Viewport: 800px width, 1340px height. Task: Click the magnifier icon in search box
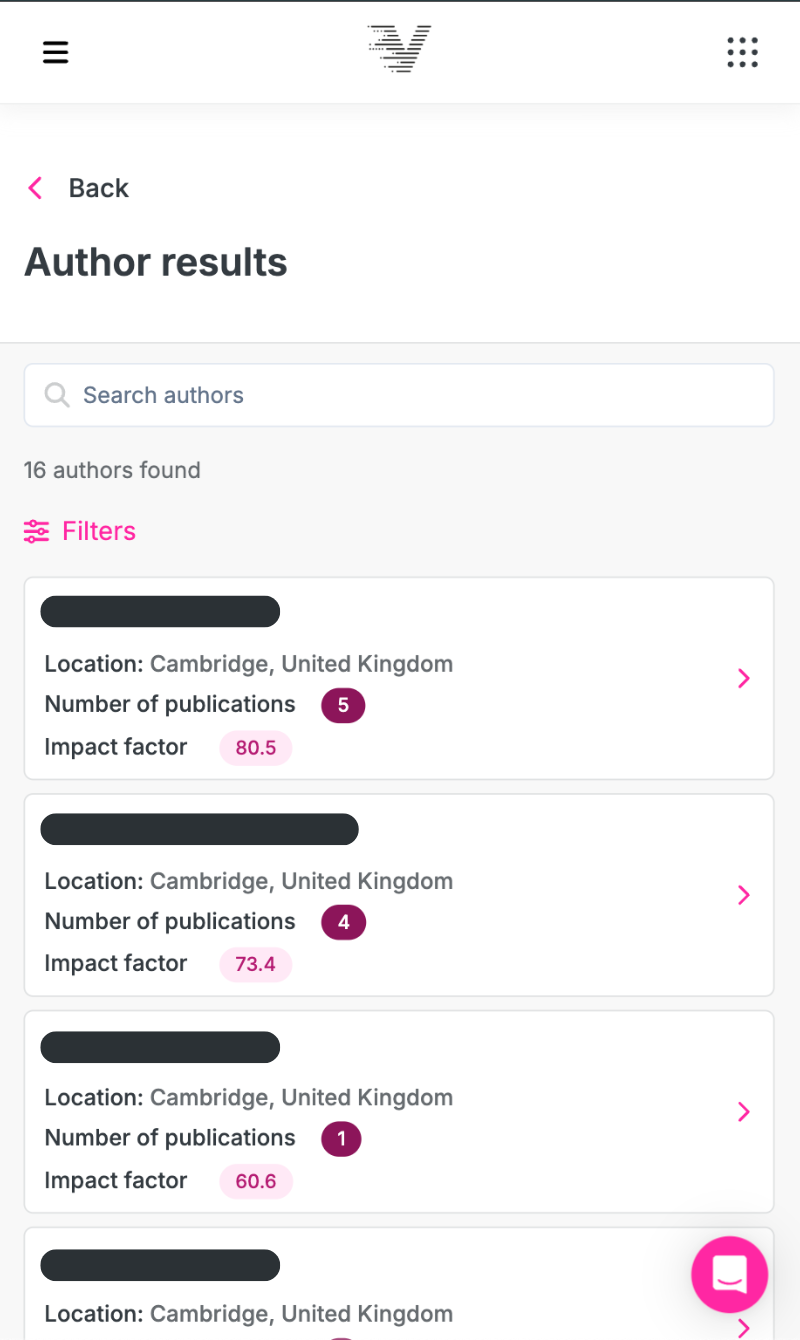[x=57, y=395]
